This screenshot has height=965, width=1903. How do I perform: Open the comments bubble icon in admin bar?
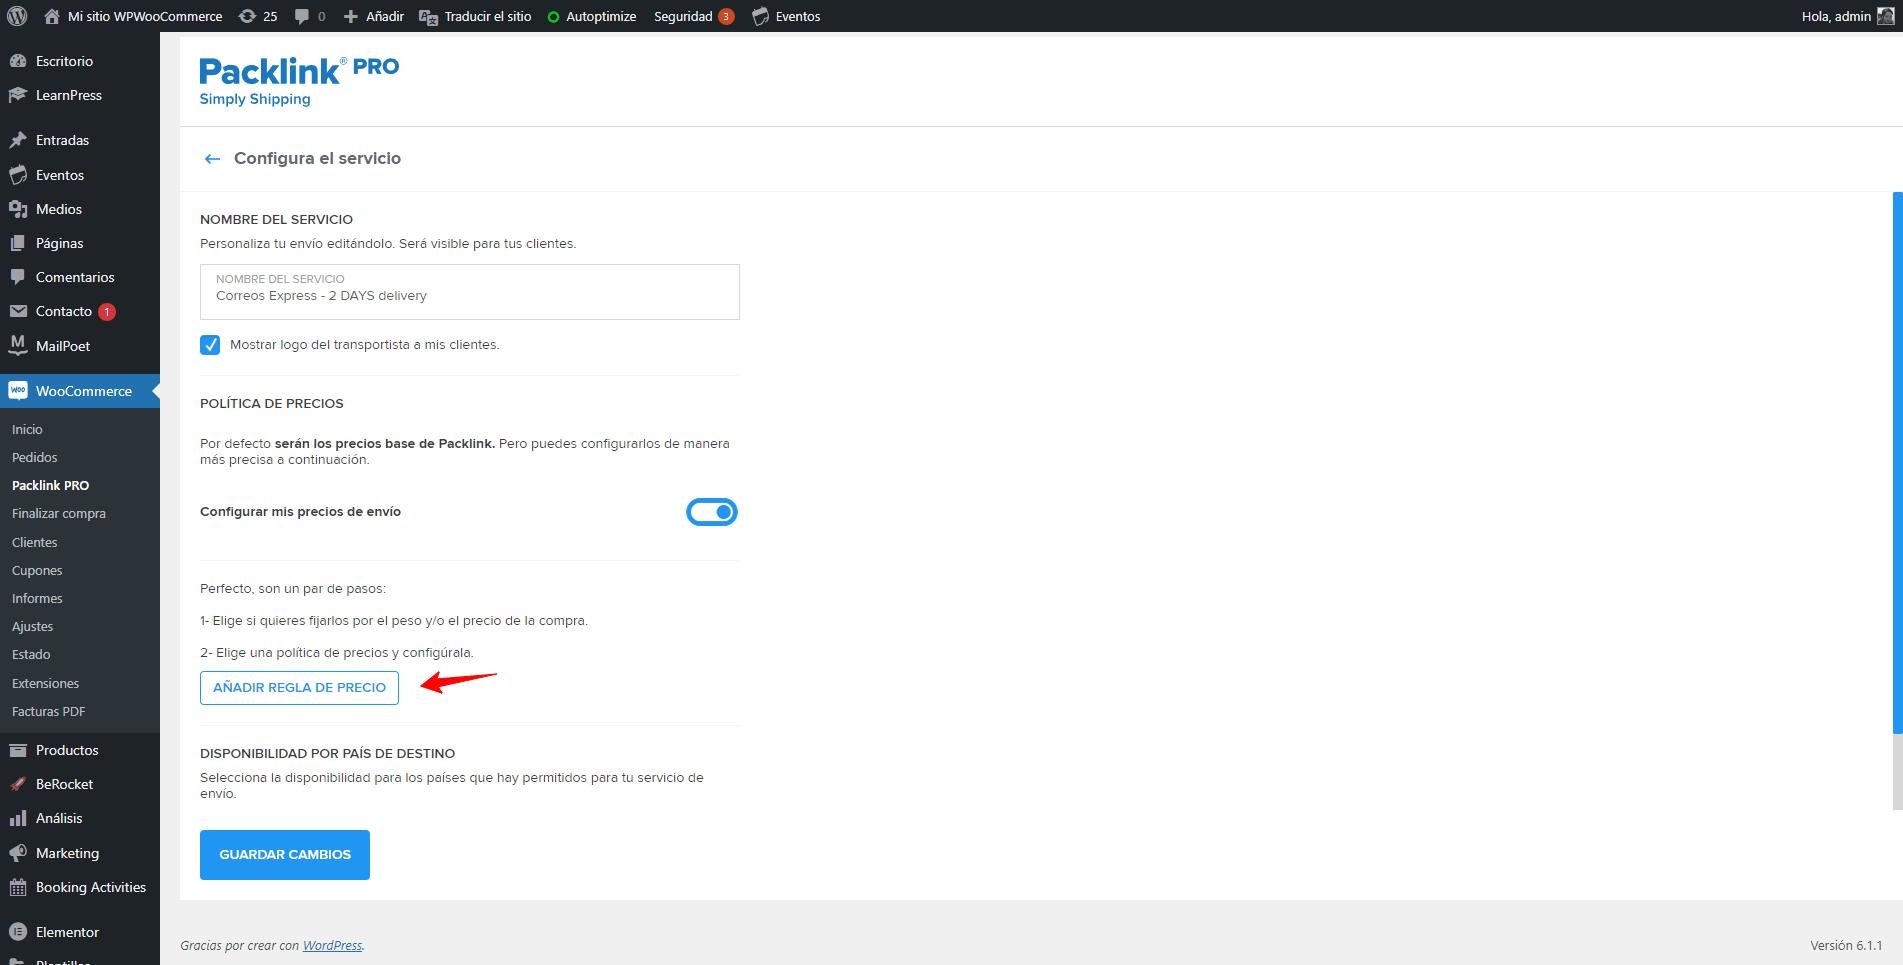[x=302, y=16]
